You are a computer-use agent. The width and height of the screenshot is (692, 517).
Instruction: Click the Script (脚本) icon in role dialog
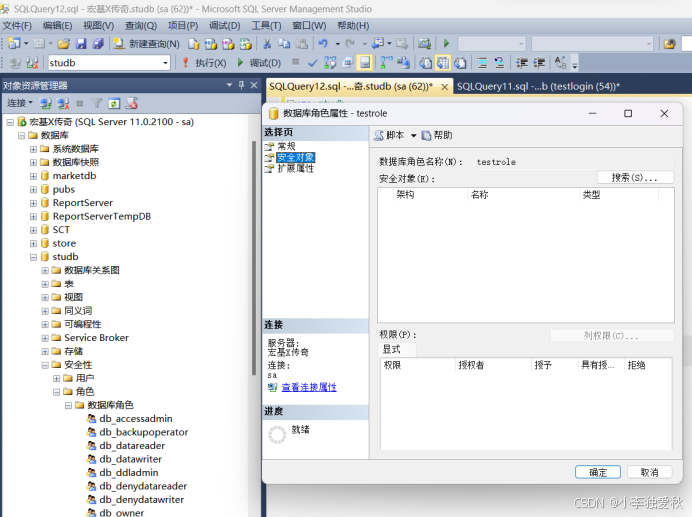click(379, 136)
